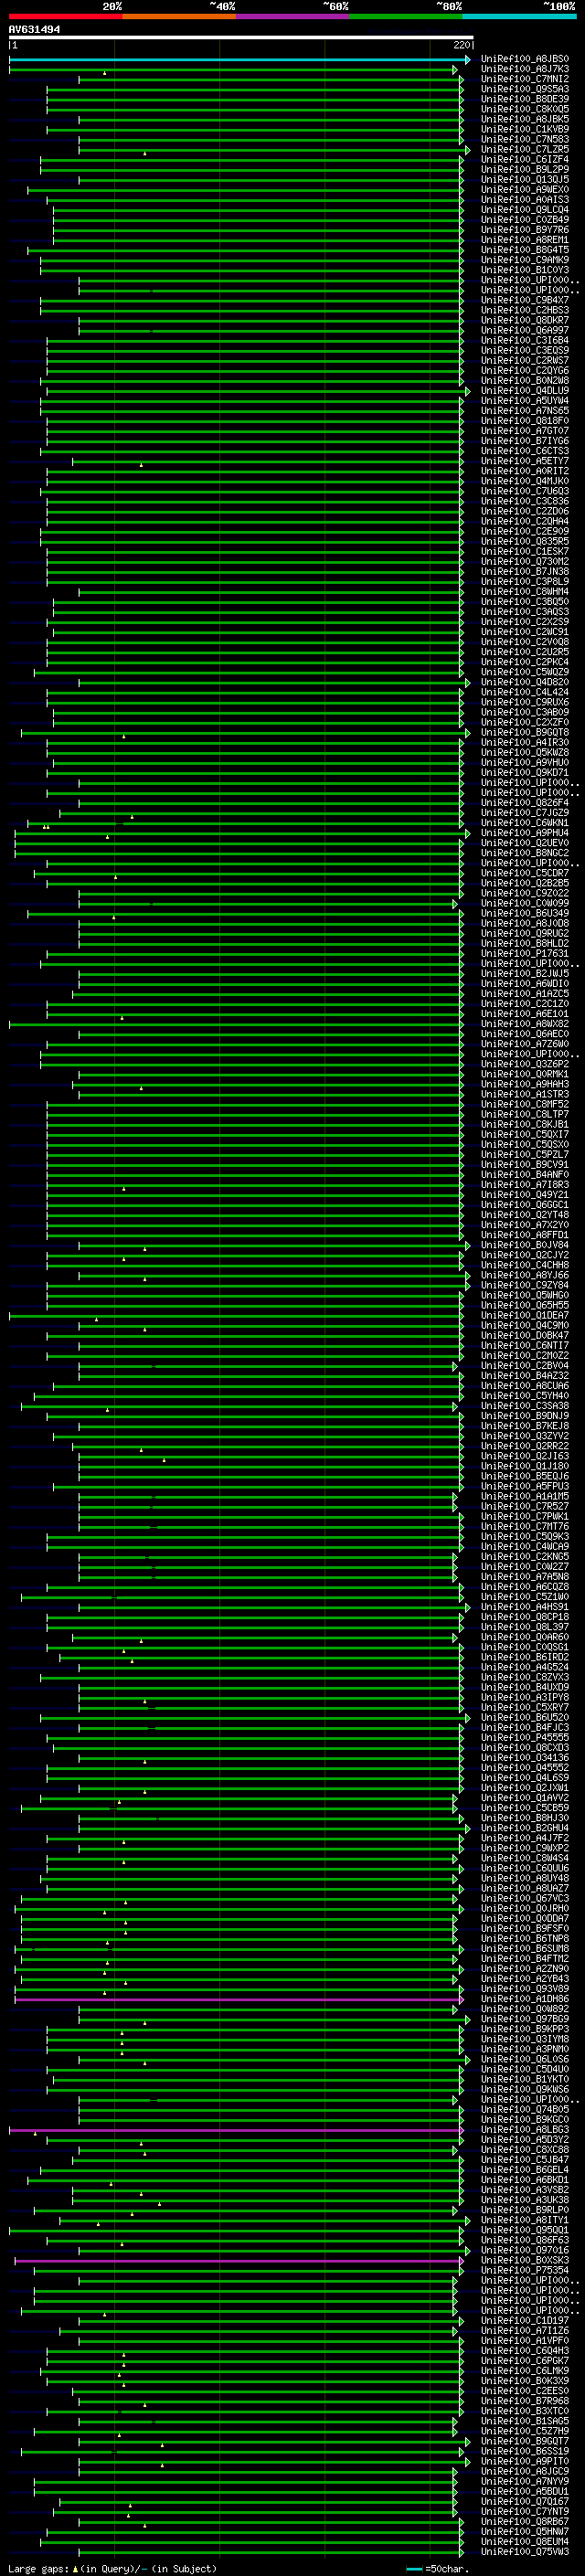Select label UniRef100_Q5KWZ8
The width and height of the screenshot is (585, 2576).
click(525, 752)
